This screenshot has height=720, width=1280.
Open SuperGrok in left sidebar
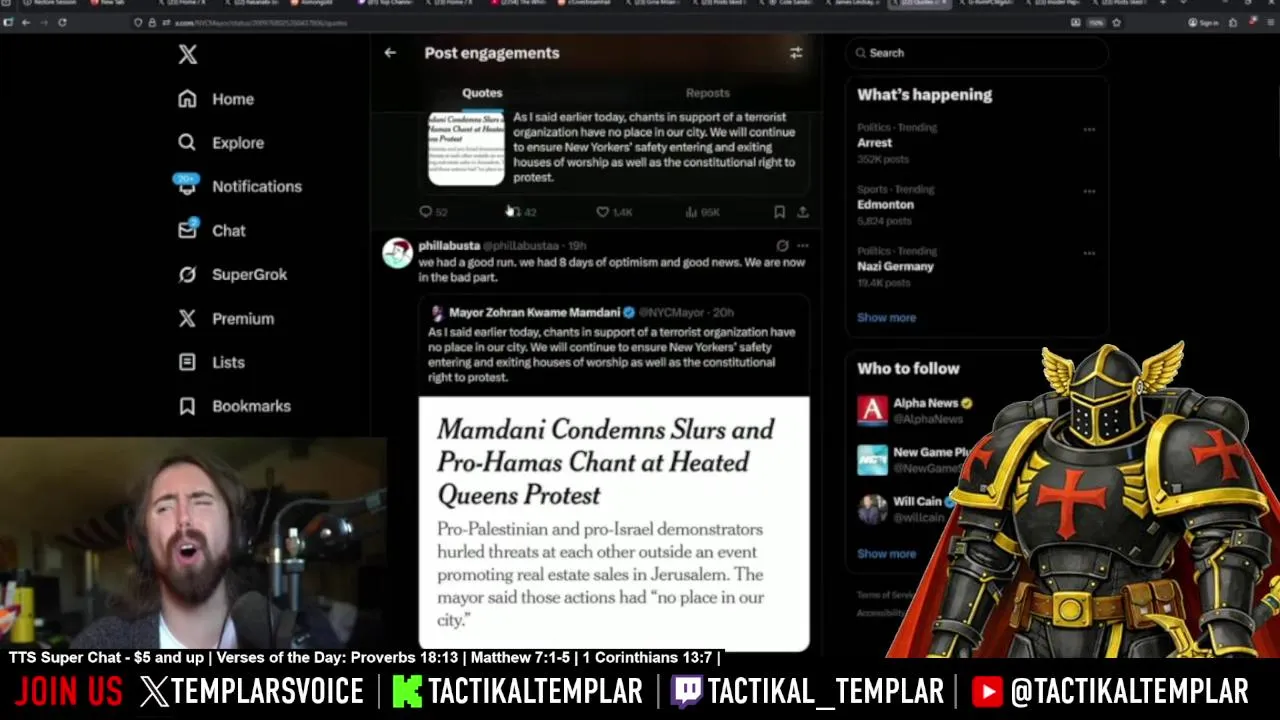232,274
